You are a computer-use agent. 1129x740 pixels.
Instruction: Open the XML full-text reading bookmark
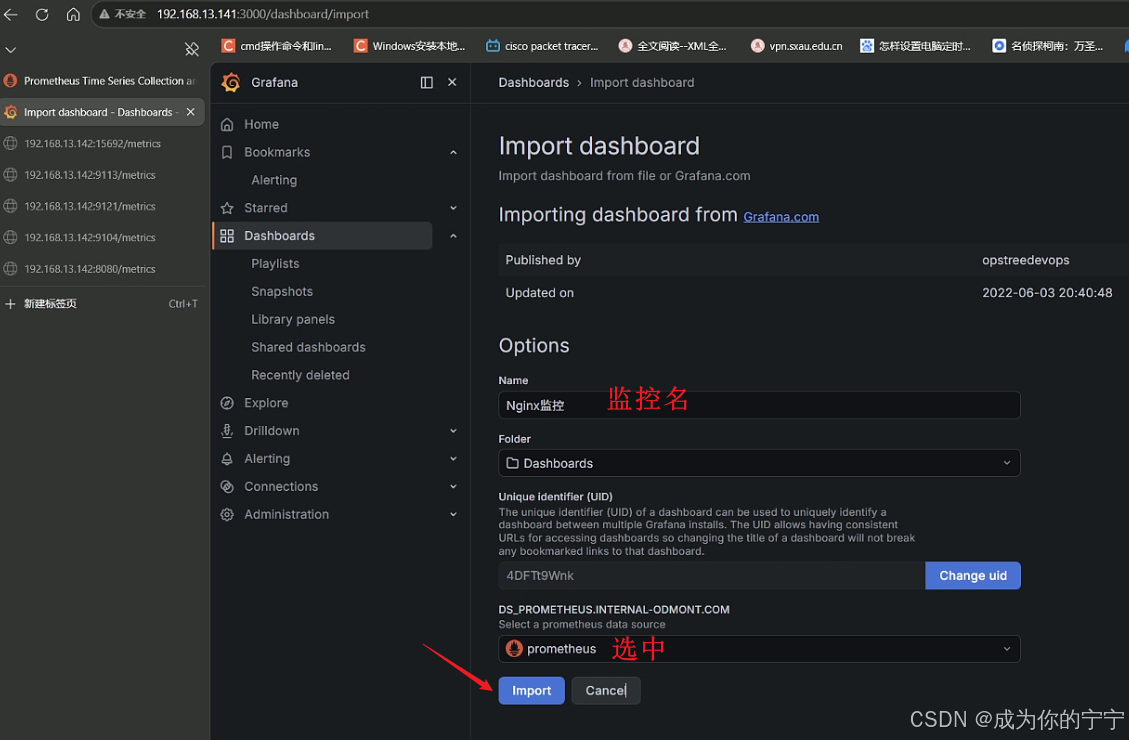click(673, 46)
